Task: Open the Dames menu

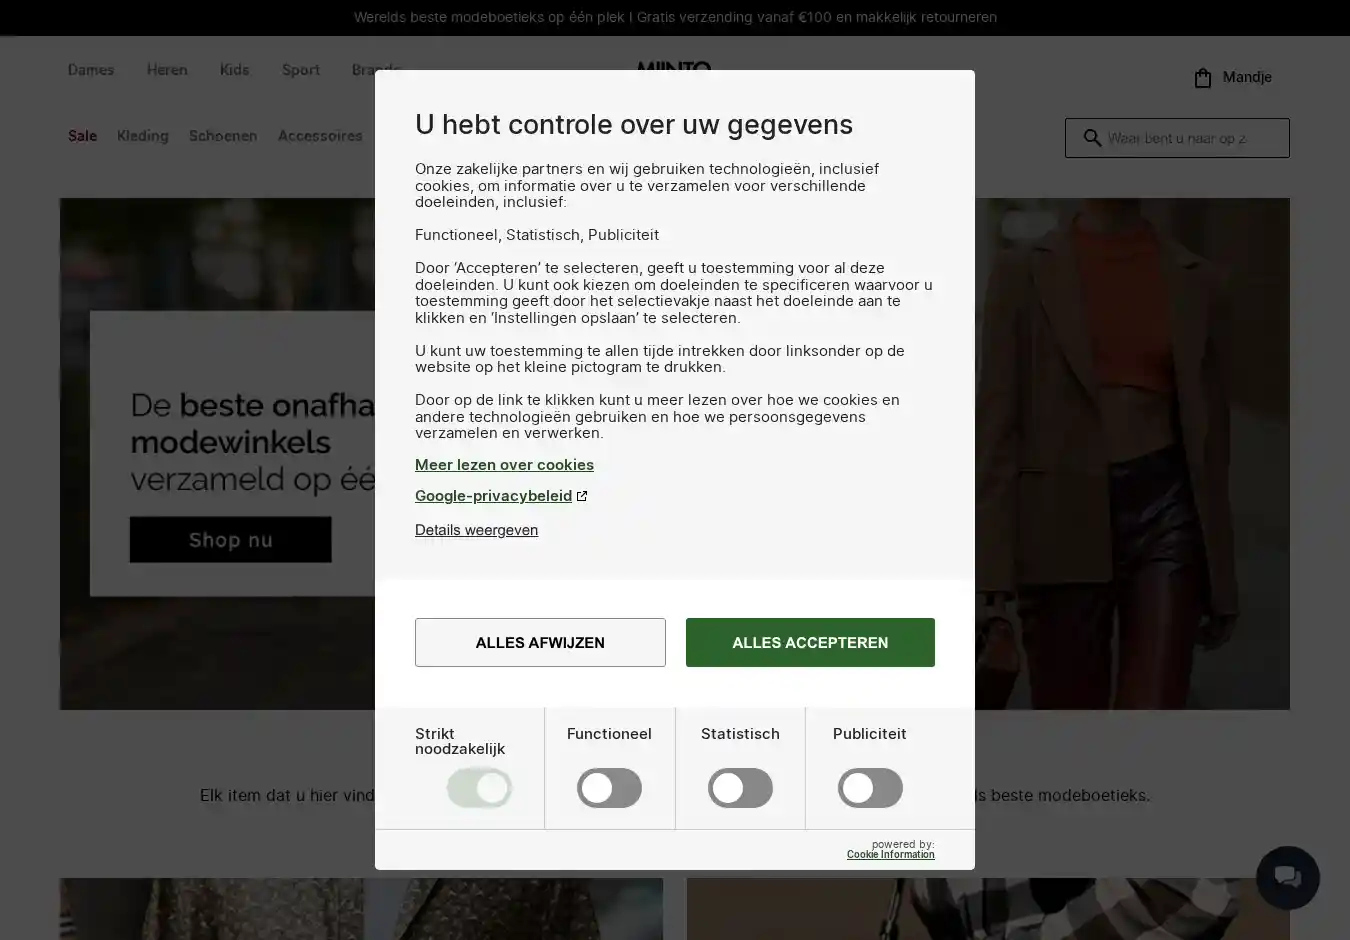Action: click(x=91, y=70)
